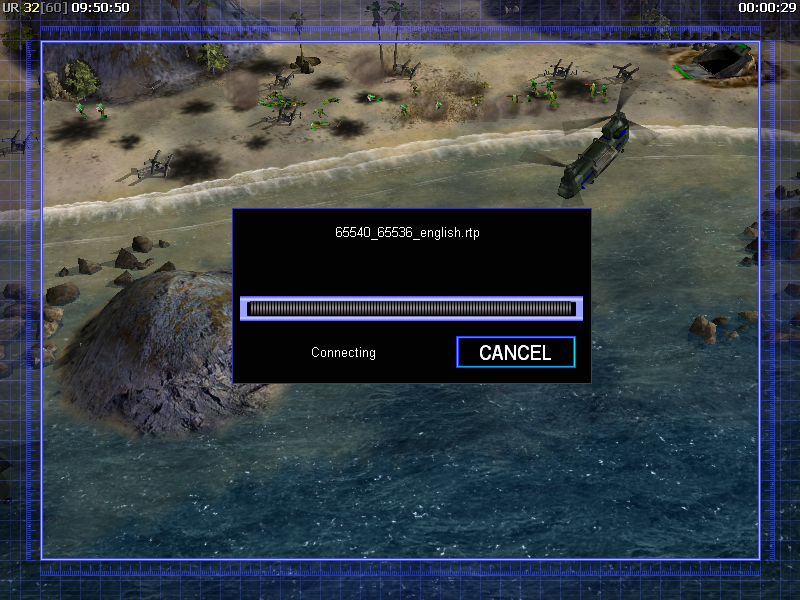Click the download progress bar

point(411,308)
